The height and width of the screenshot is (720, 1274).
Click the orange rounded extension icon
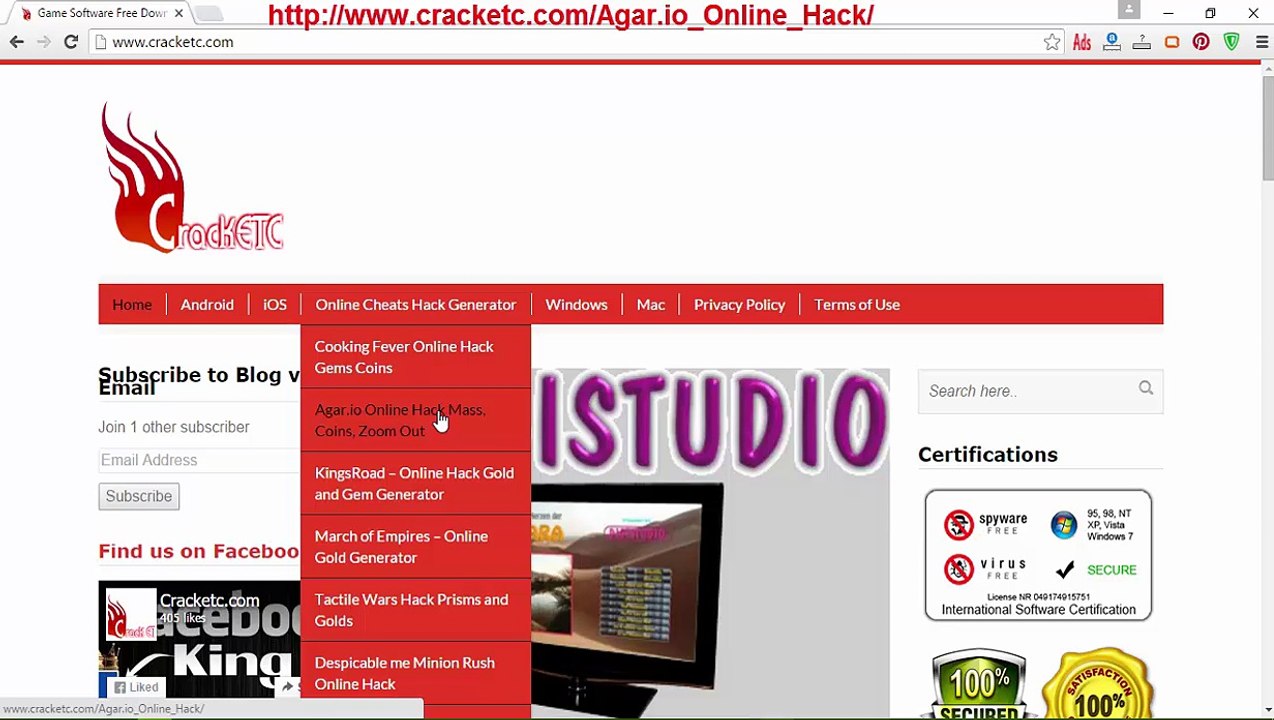pyautogui.click(x=1171, y=42)
